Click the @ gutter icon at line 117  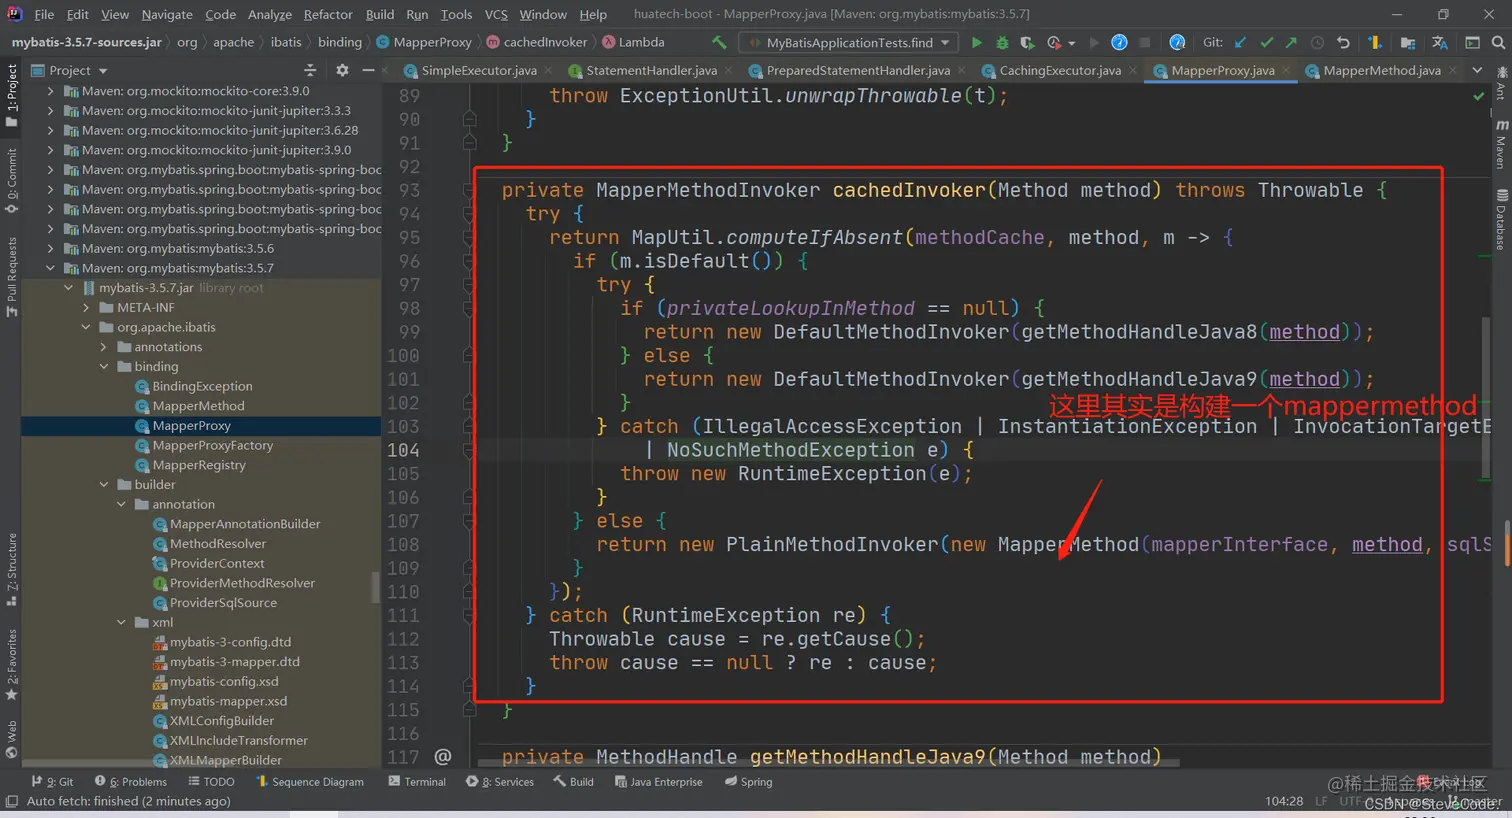443,757
